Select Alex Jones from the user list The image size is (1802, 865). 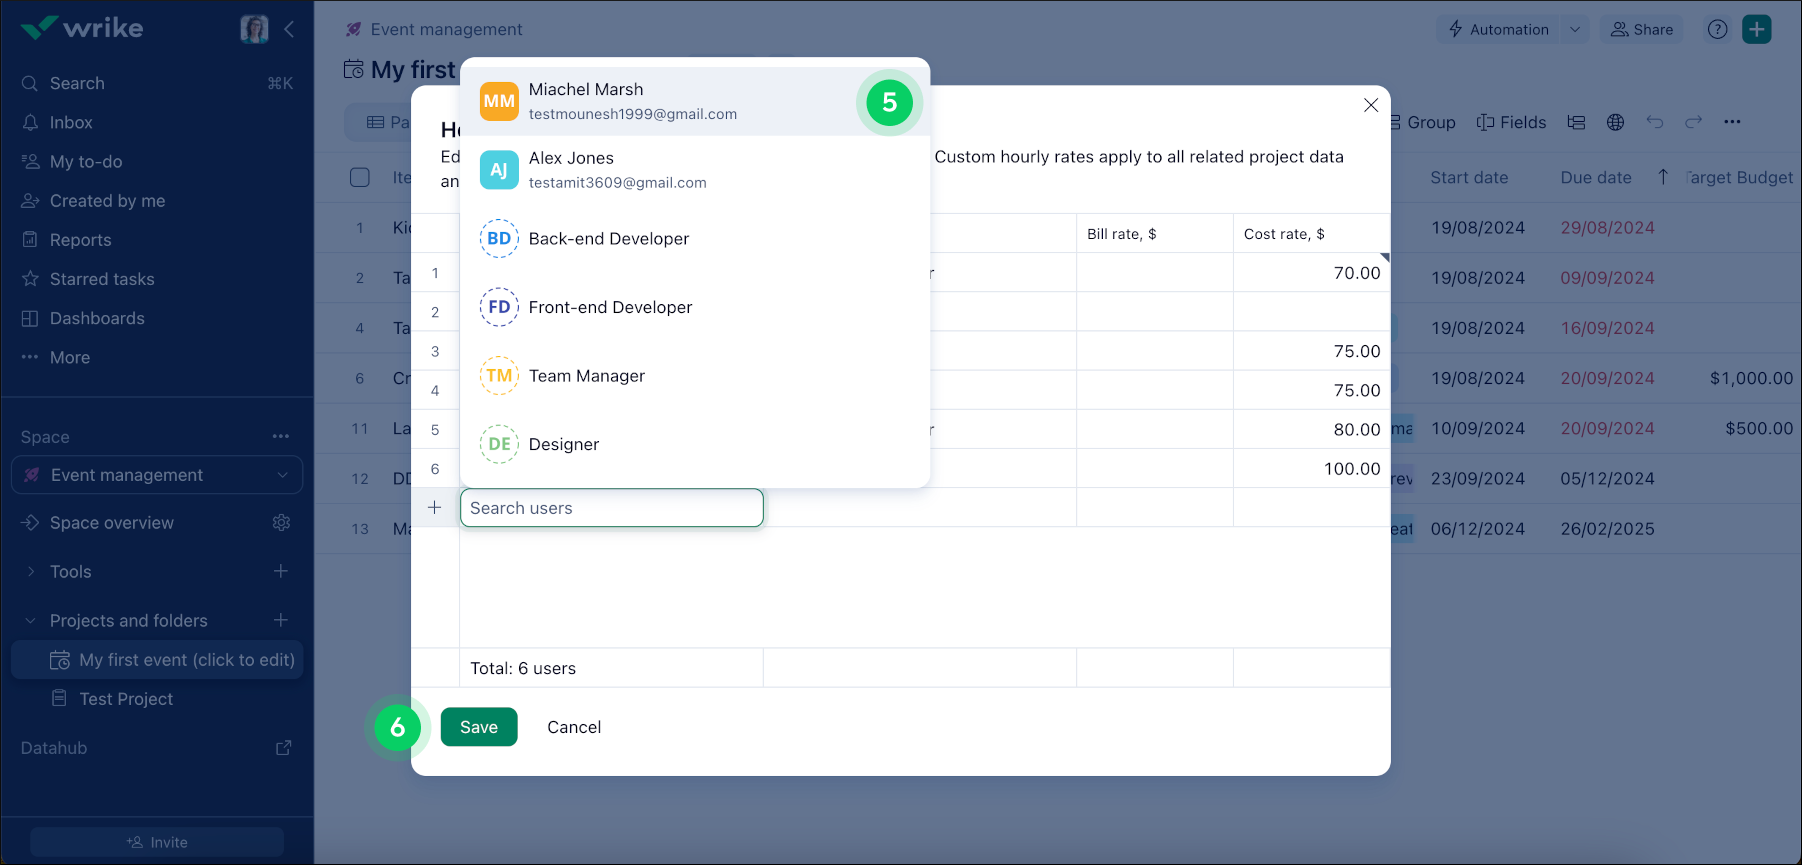click(x=695, y=170)
